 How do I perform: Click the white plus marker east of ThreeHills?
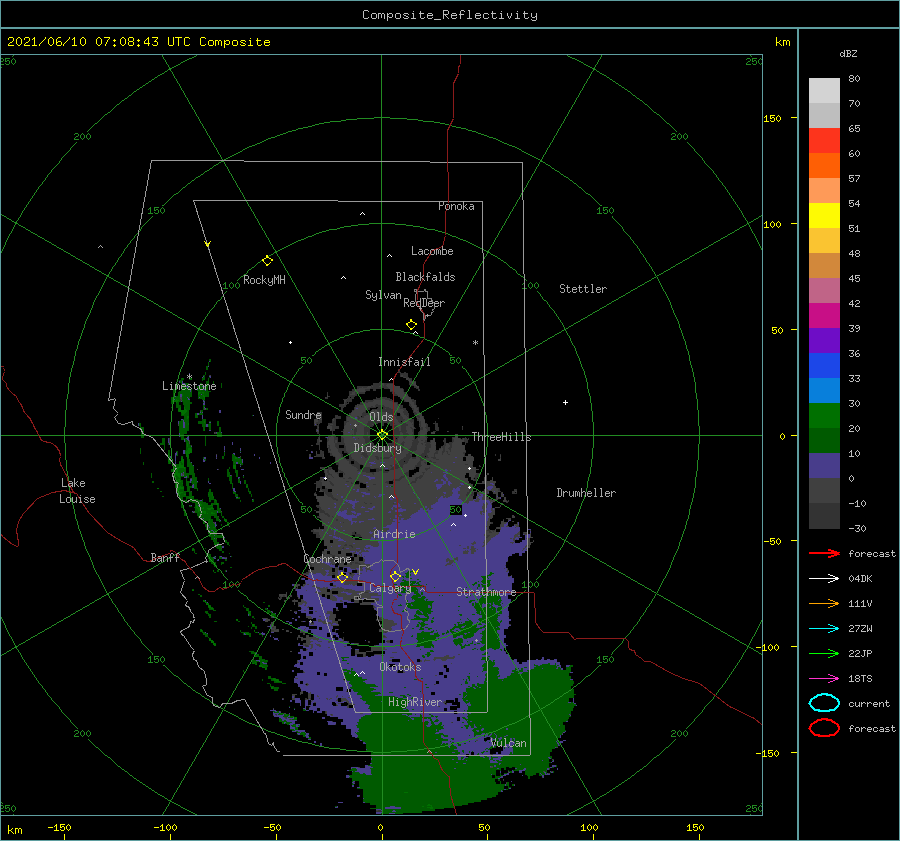(x=565, y=402)
